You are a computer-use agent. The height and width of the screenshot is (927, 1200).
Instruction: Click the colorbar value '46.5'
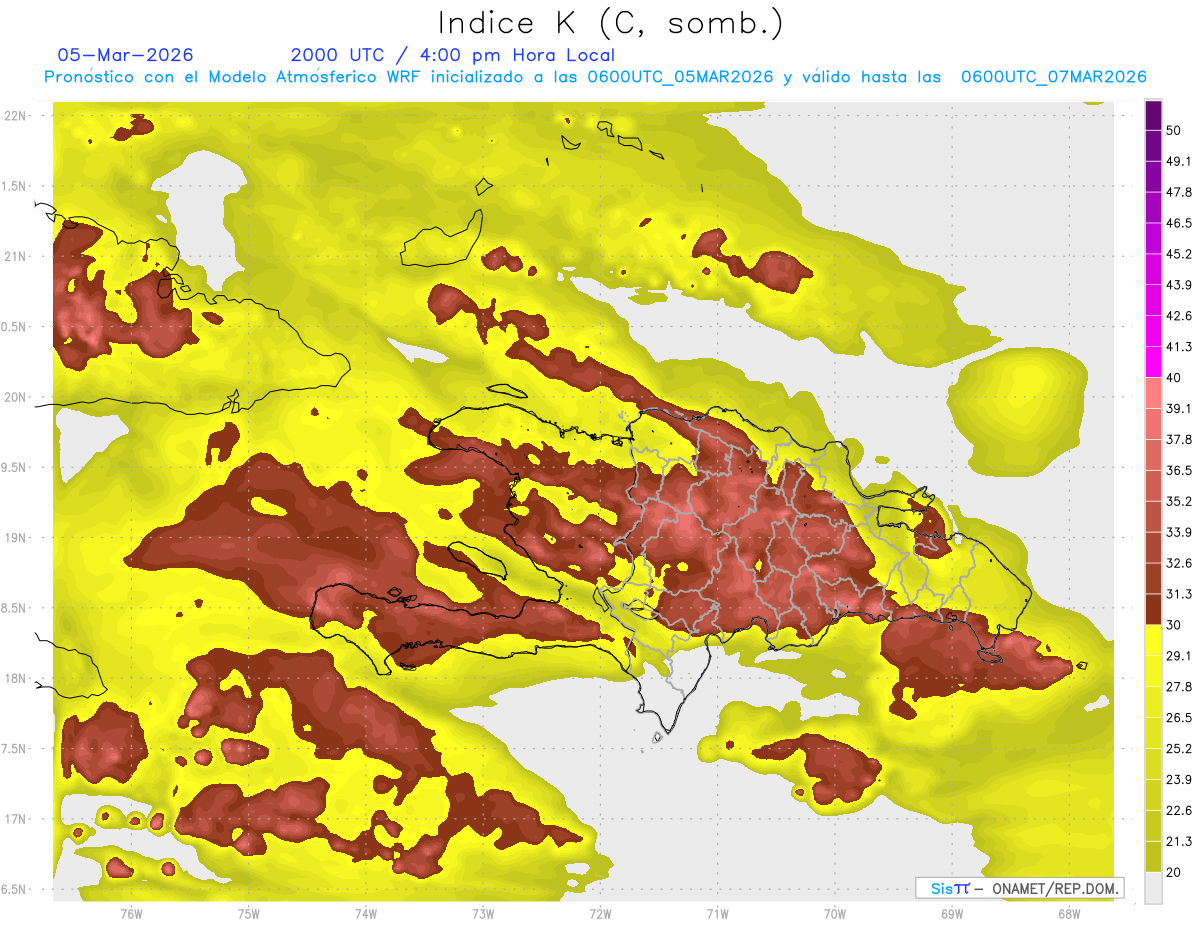tap(1179, 223)
